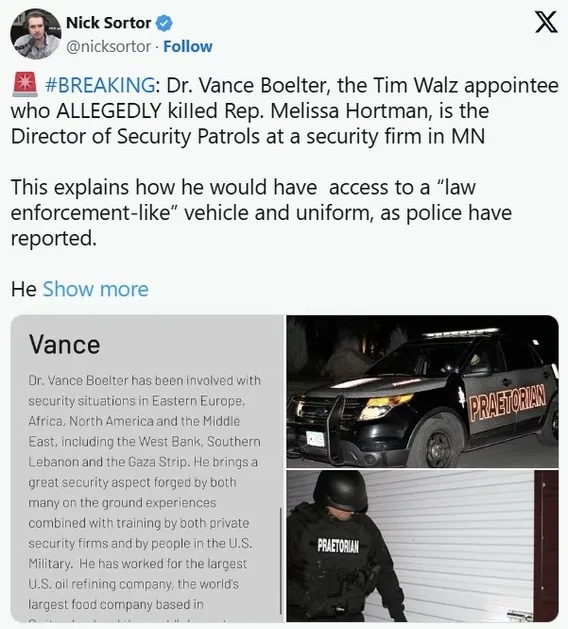Open Nick Sortor's profile picture
This screenshot has width=568, height=629.
pyautogui.click(x=36, y=34)
